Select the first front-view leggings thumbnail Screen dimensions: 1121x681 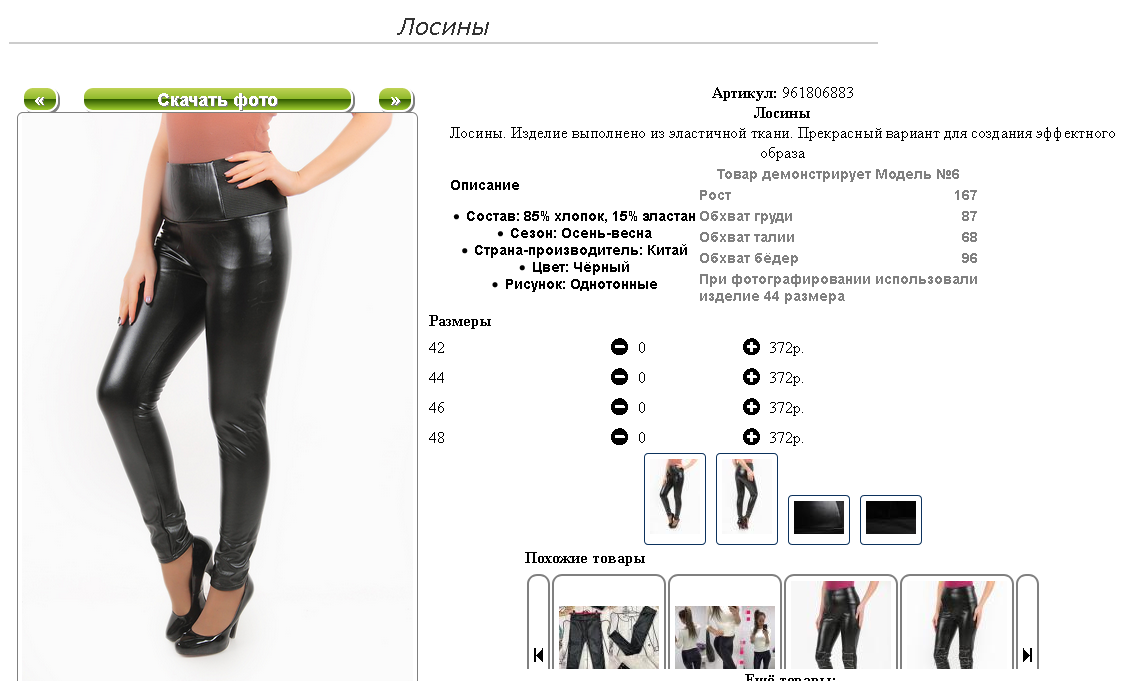[x=675, y=499]
